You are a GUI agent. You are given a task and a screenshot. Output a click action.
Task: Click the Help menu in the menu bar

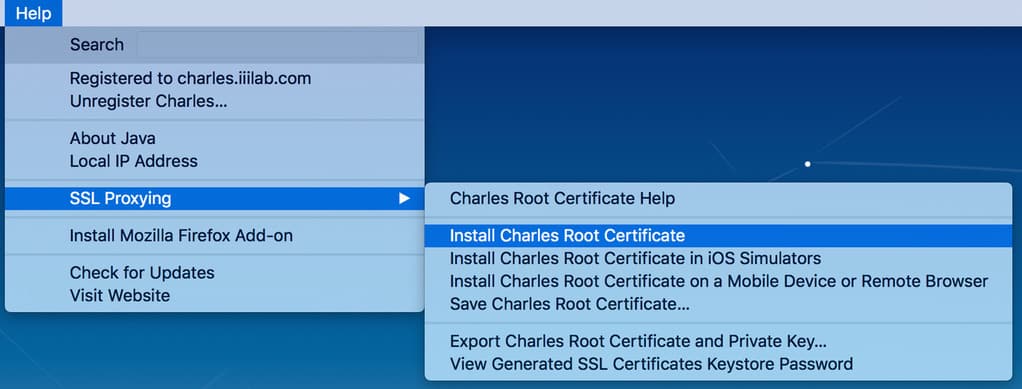33,13
